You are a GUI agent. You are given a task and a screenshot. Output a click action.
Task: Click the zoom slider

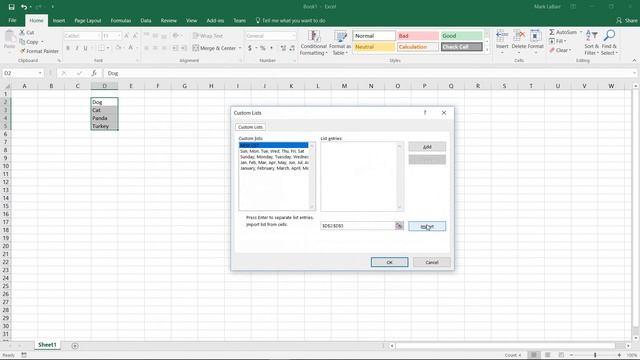click(x=595, y=355)
